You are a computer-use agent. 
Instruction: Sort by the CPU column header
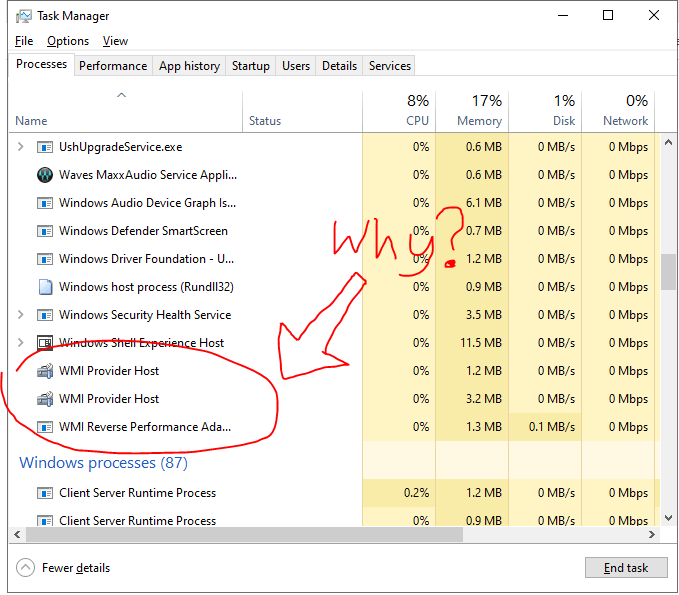pos(399,111)
